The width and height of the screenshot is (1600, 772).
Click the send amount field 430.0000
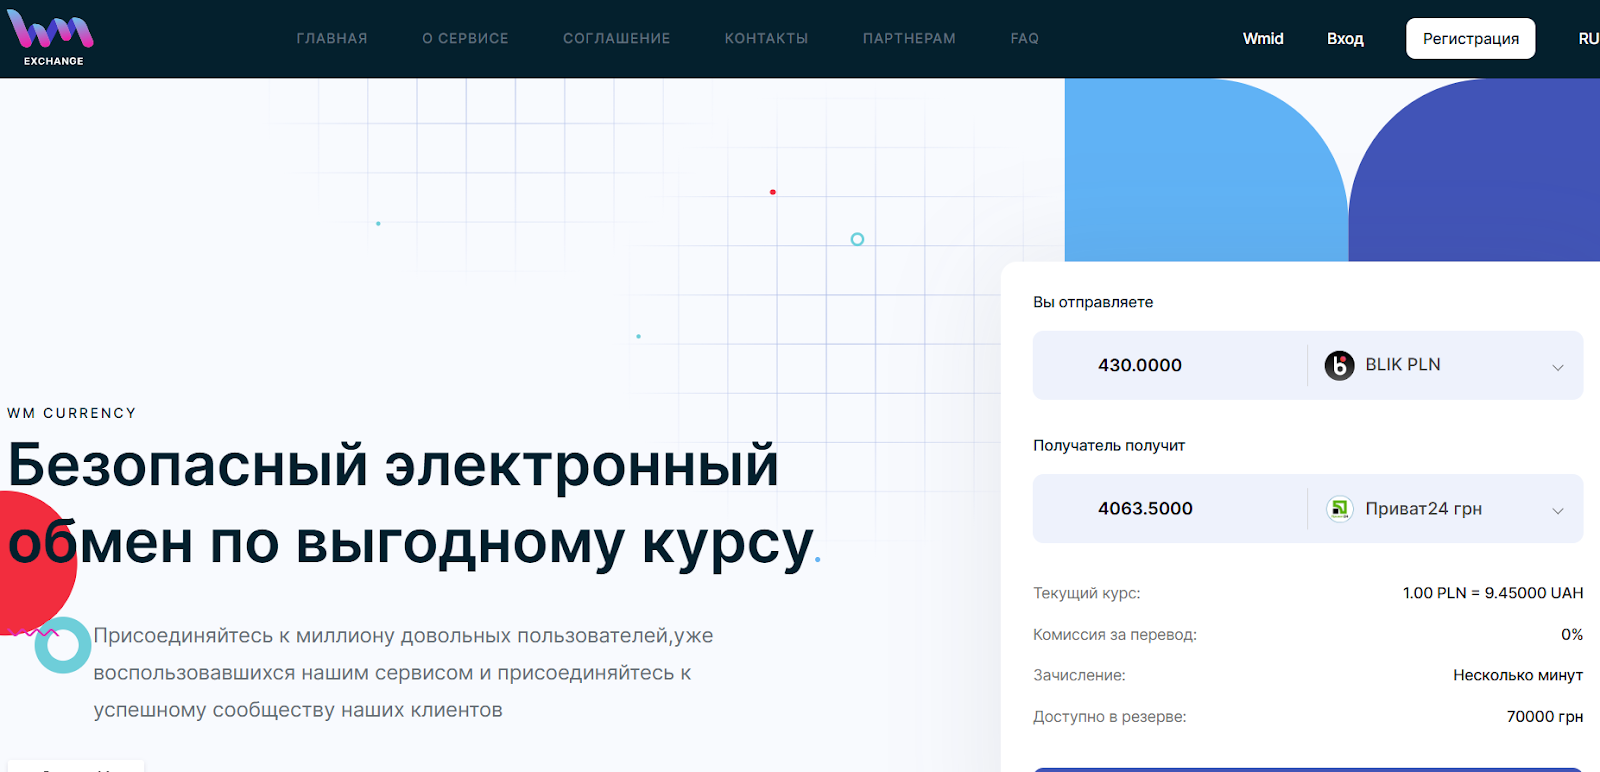(1170, 365)
